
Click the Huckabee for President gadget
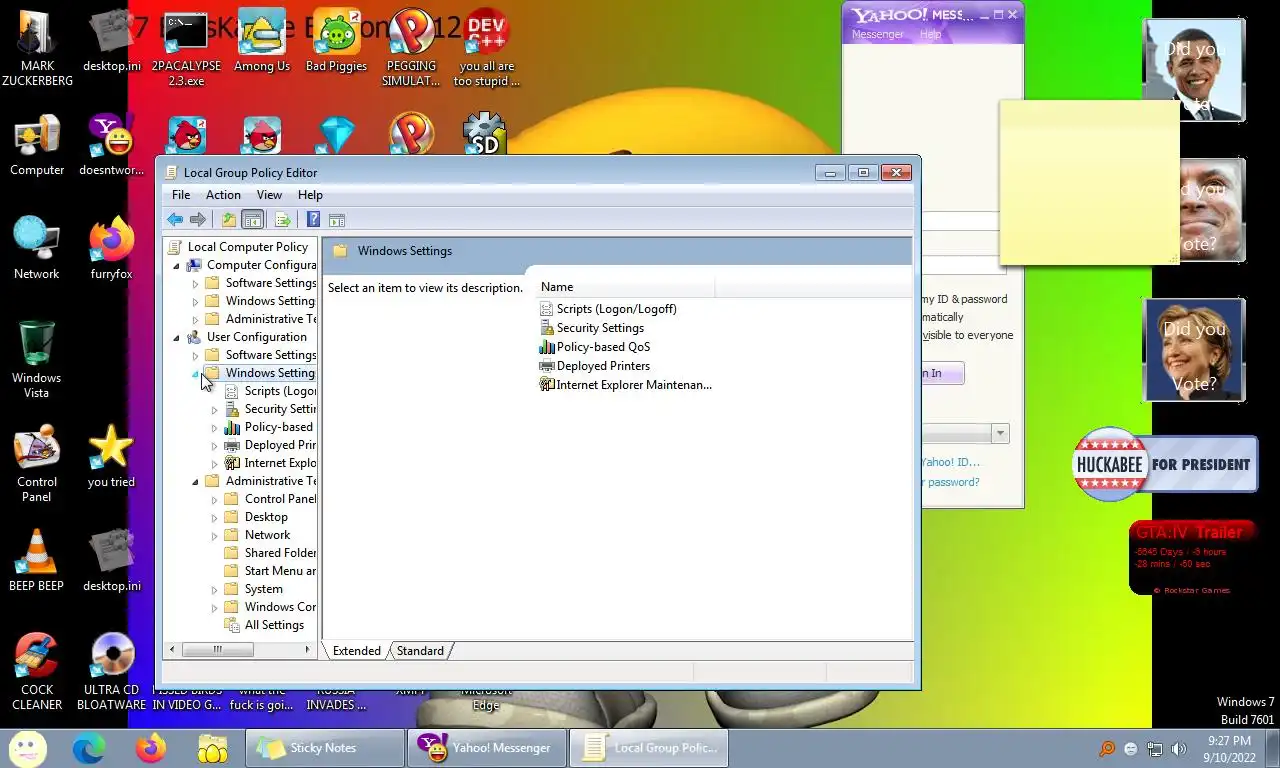point(1164,464)
